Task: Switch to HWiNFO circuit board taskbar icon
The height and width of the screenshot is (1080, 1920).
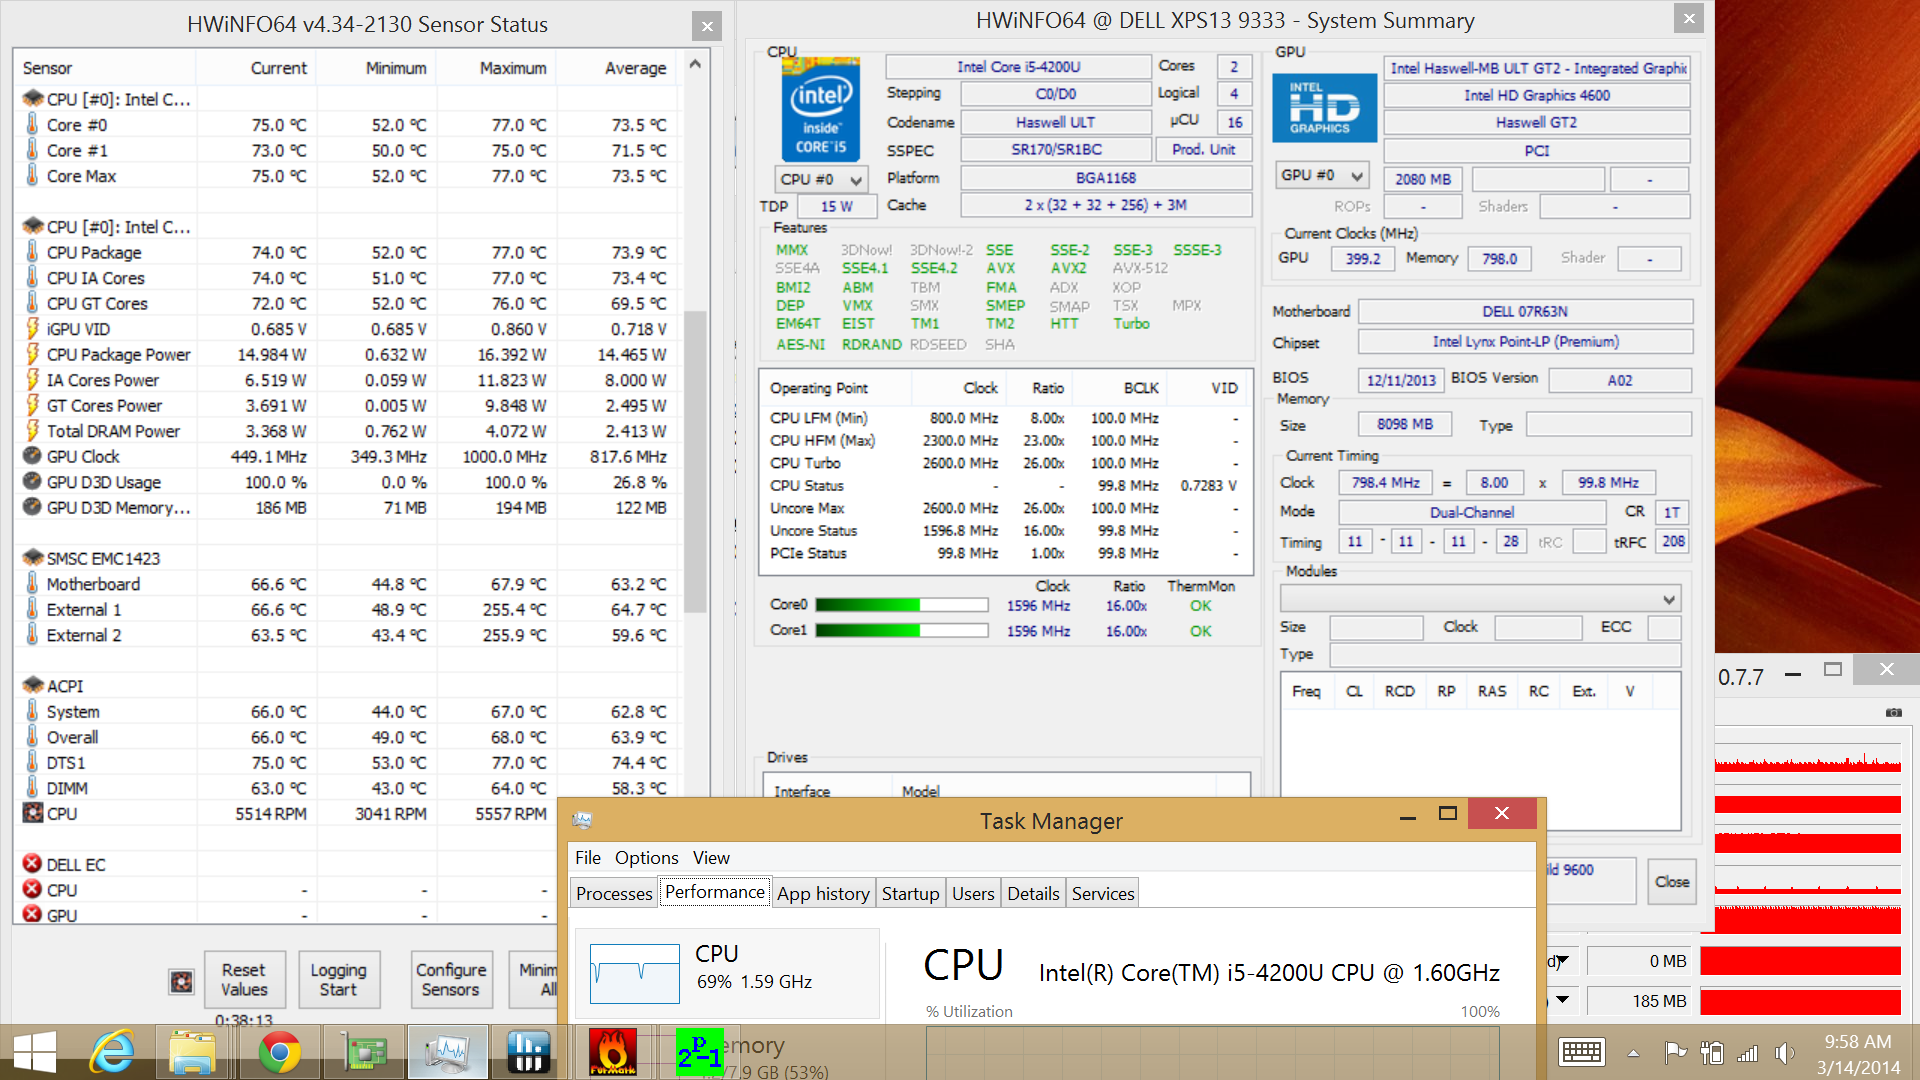Action: point(364,1052)
